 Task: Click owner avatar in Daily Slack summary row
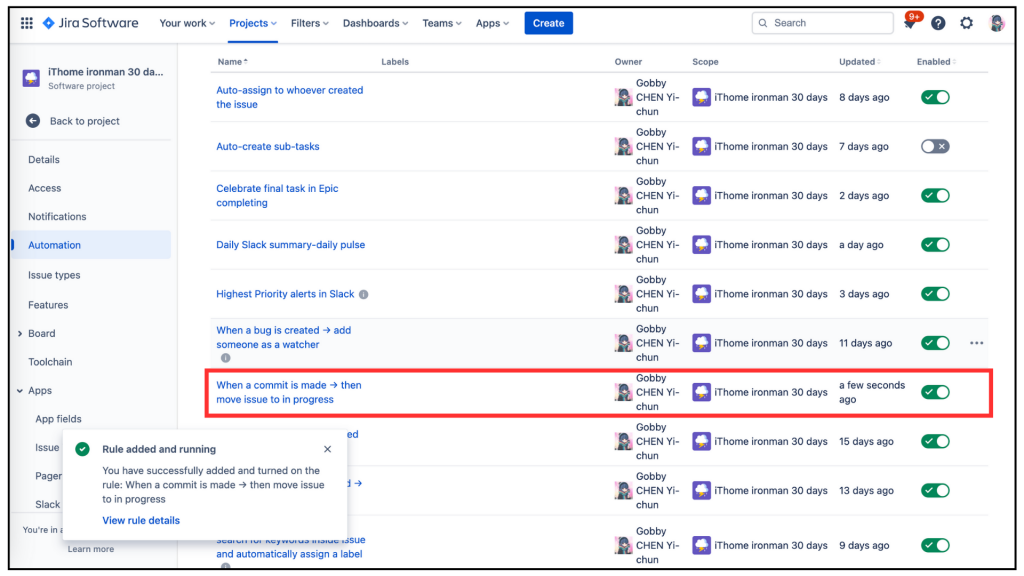623,245
